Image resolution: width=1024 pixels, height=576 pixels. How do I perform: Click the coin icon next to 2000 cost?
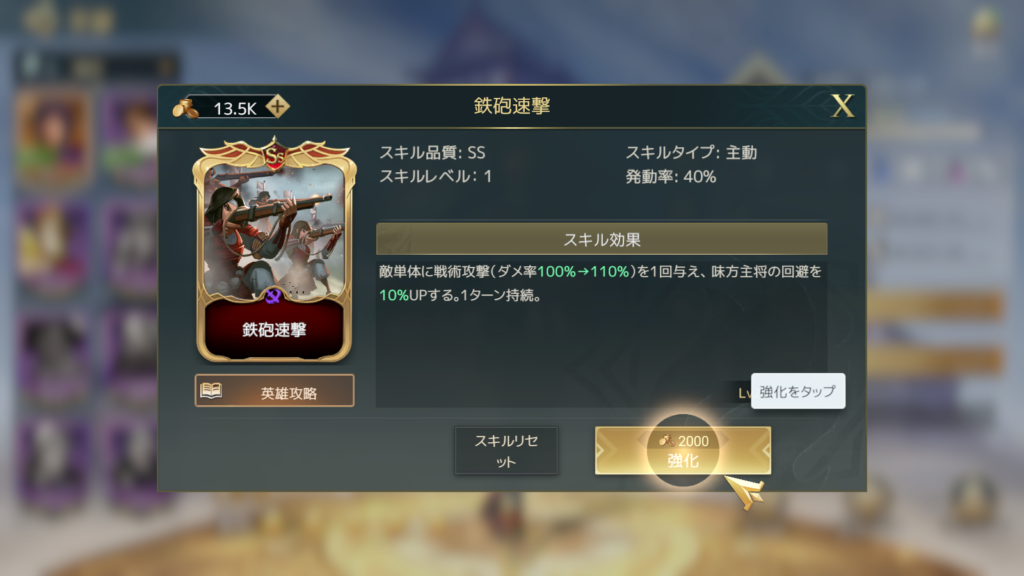[x=665, y=441]
